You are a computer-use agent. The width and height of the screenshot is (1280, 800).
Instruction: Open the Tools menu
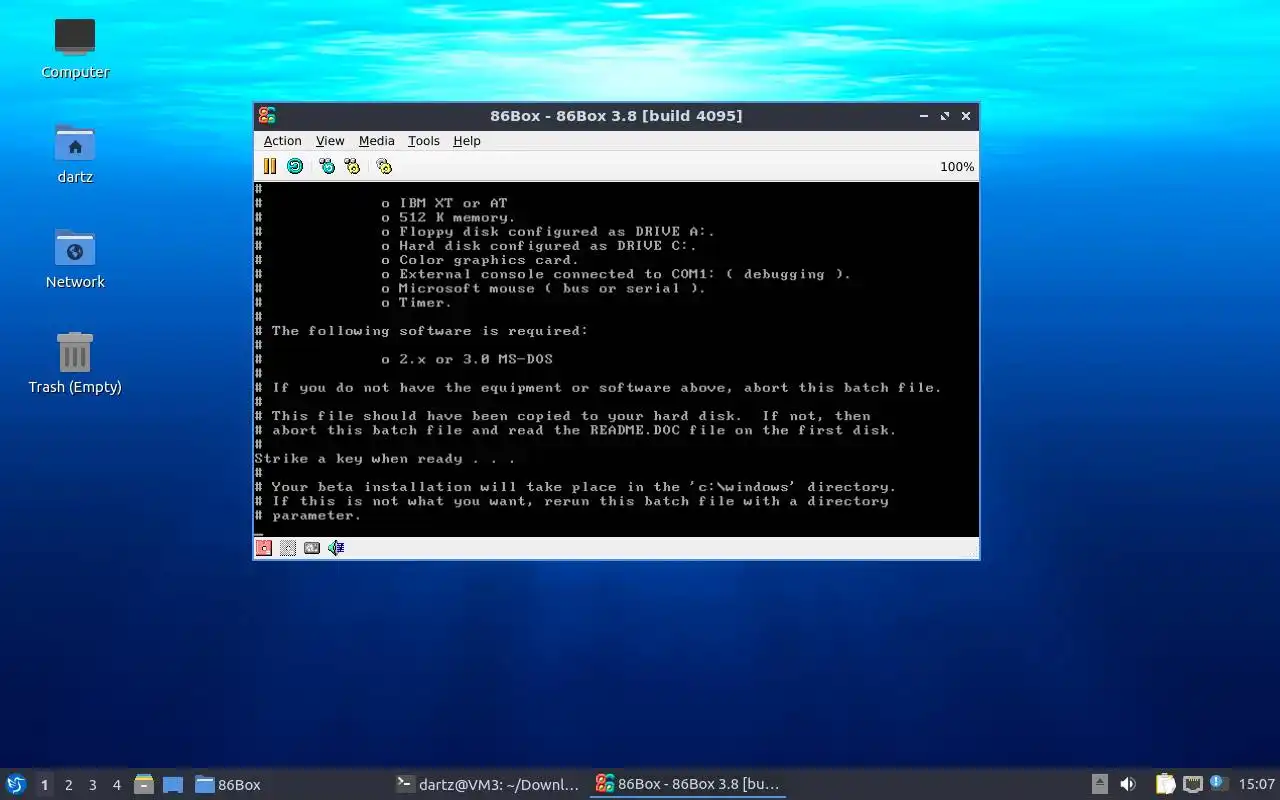(x=424, y=141)
